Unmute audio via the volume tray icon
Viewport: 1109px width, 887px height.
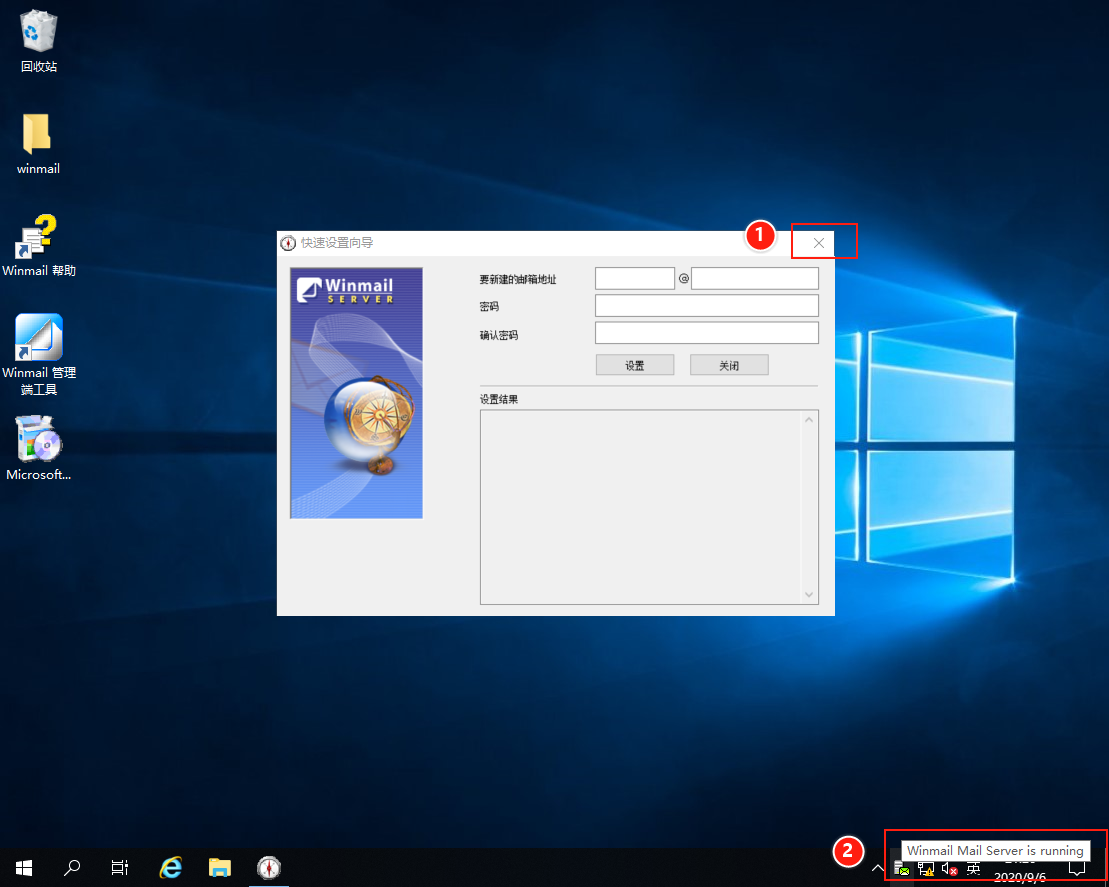pyautogui.click(x=948, y=868)
